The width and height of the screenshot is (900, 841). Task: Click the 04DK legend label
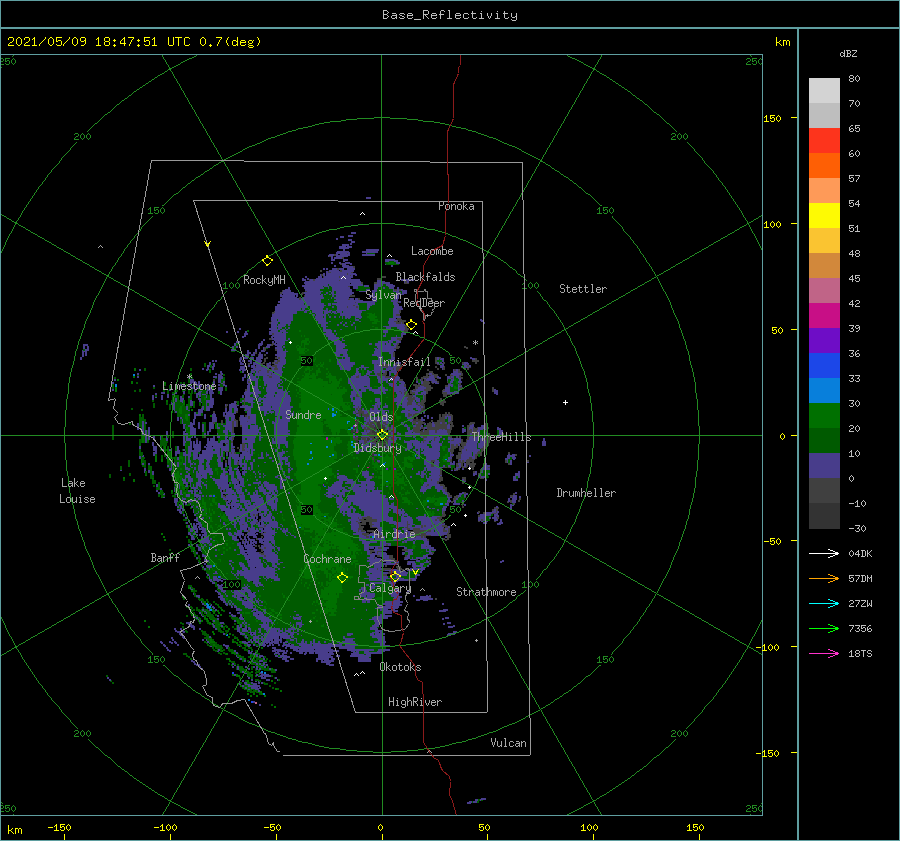tap(860, 553)
